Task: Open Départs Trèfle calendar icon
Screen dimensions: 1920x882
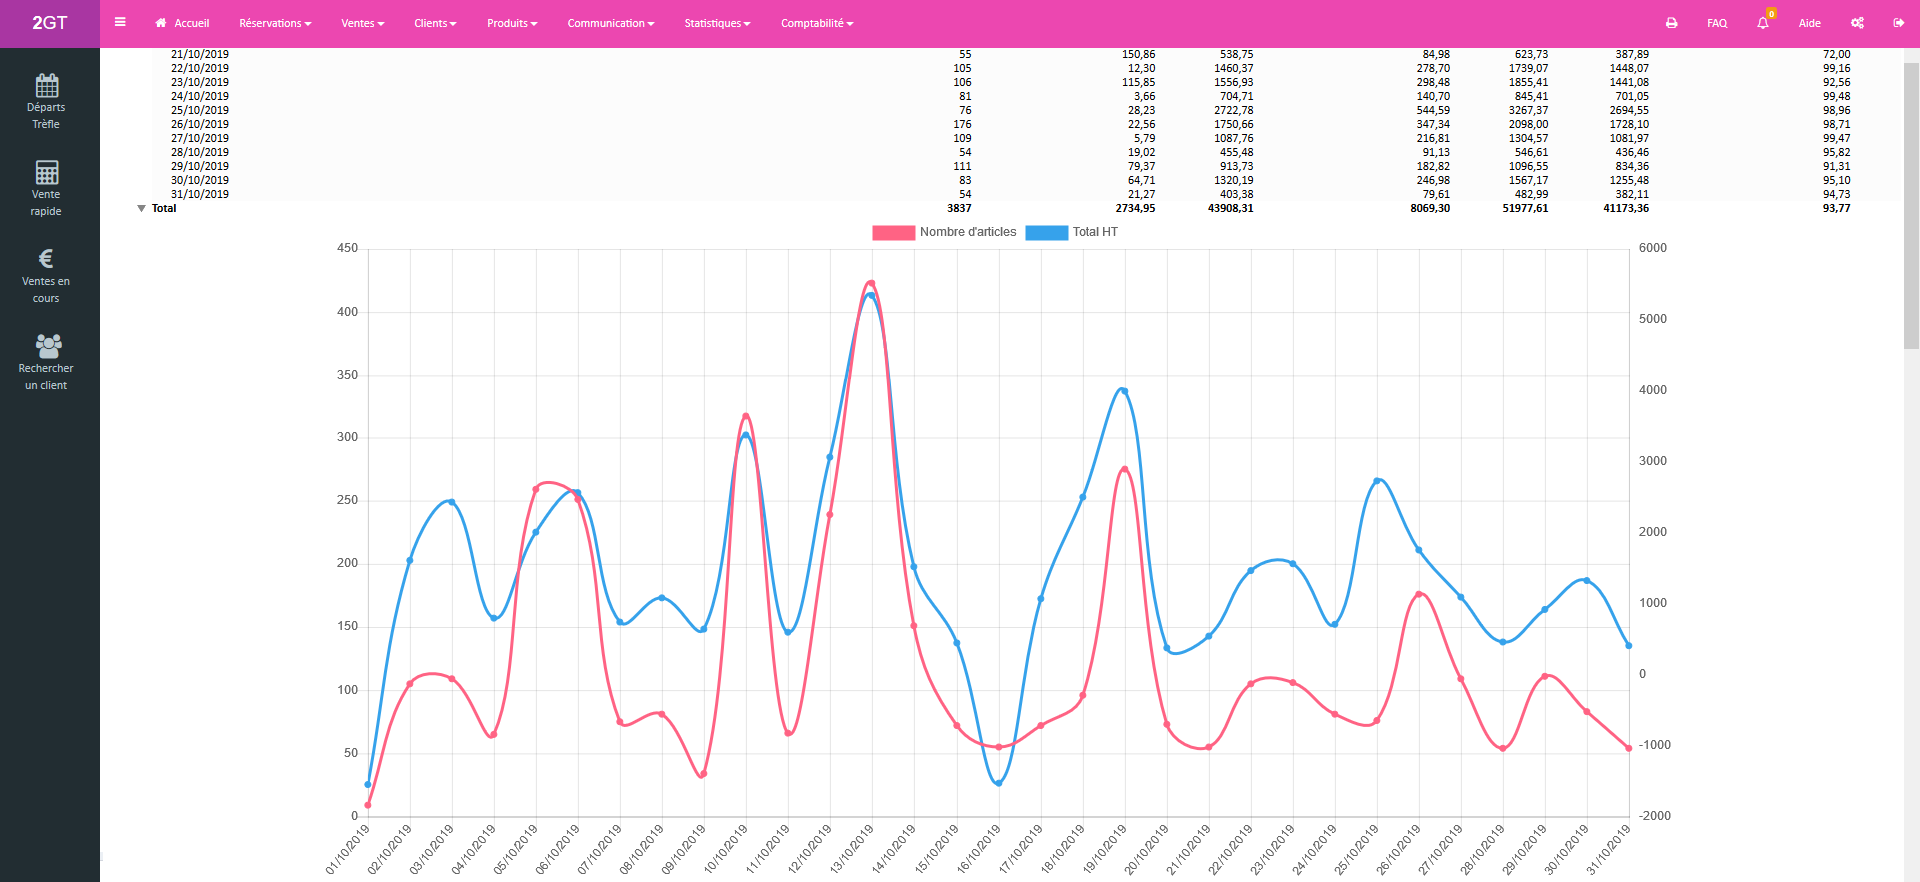Action: point(46,85)
